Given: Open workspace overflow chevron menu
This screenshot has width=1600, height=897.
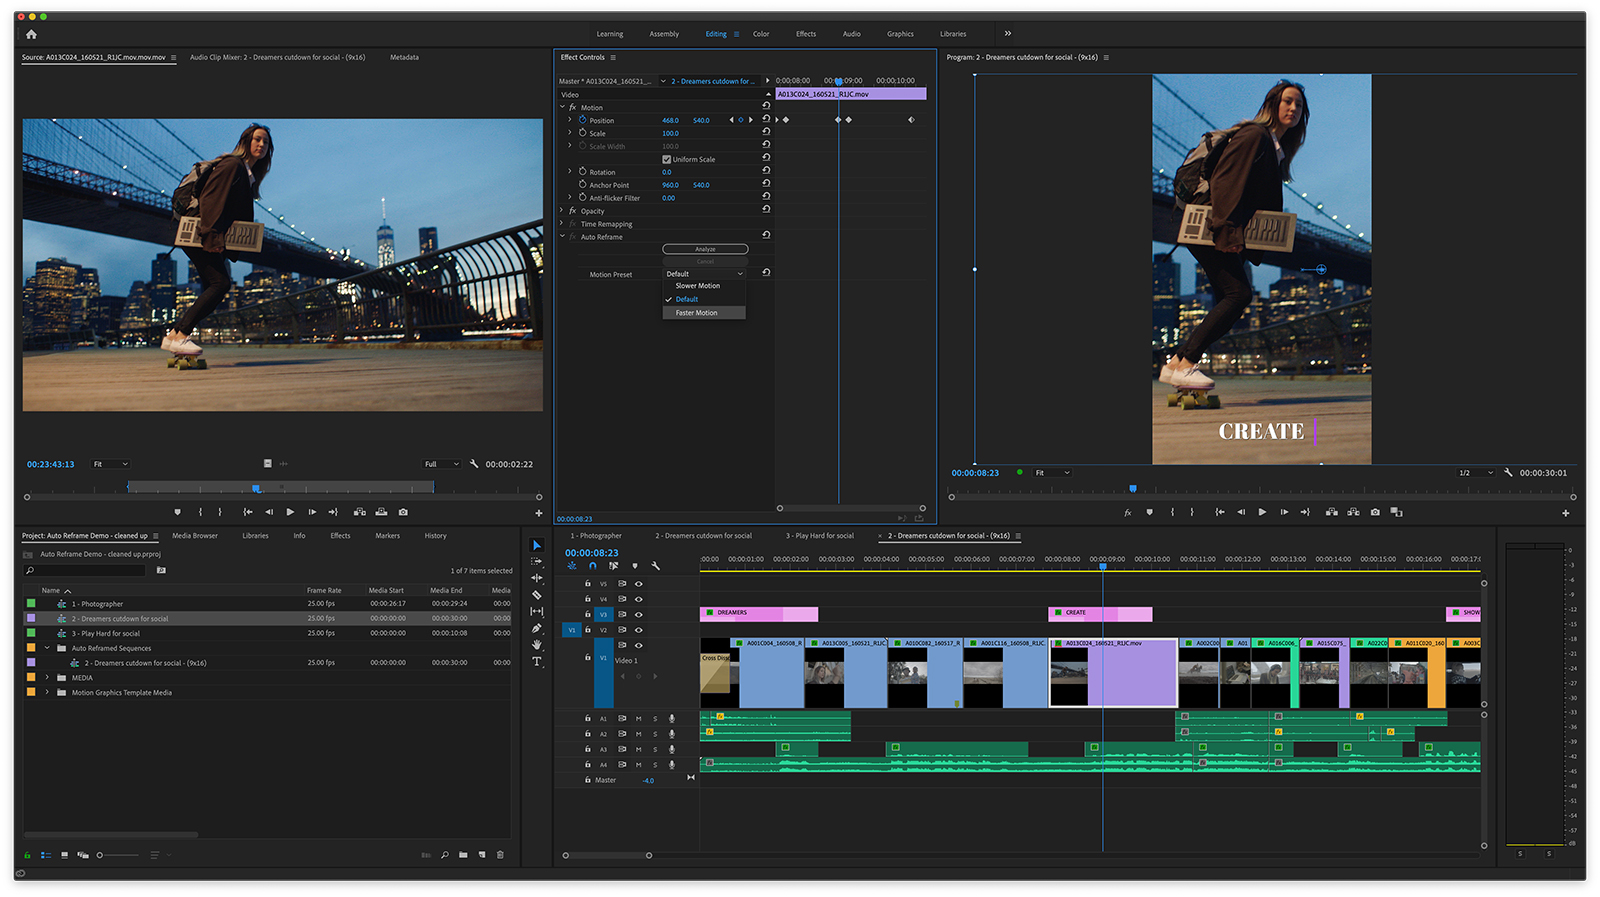Looking at the screenshot, I should (1008, 34).
